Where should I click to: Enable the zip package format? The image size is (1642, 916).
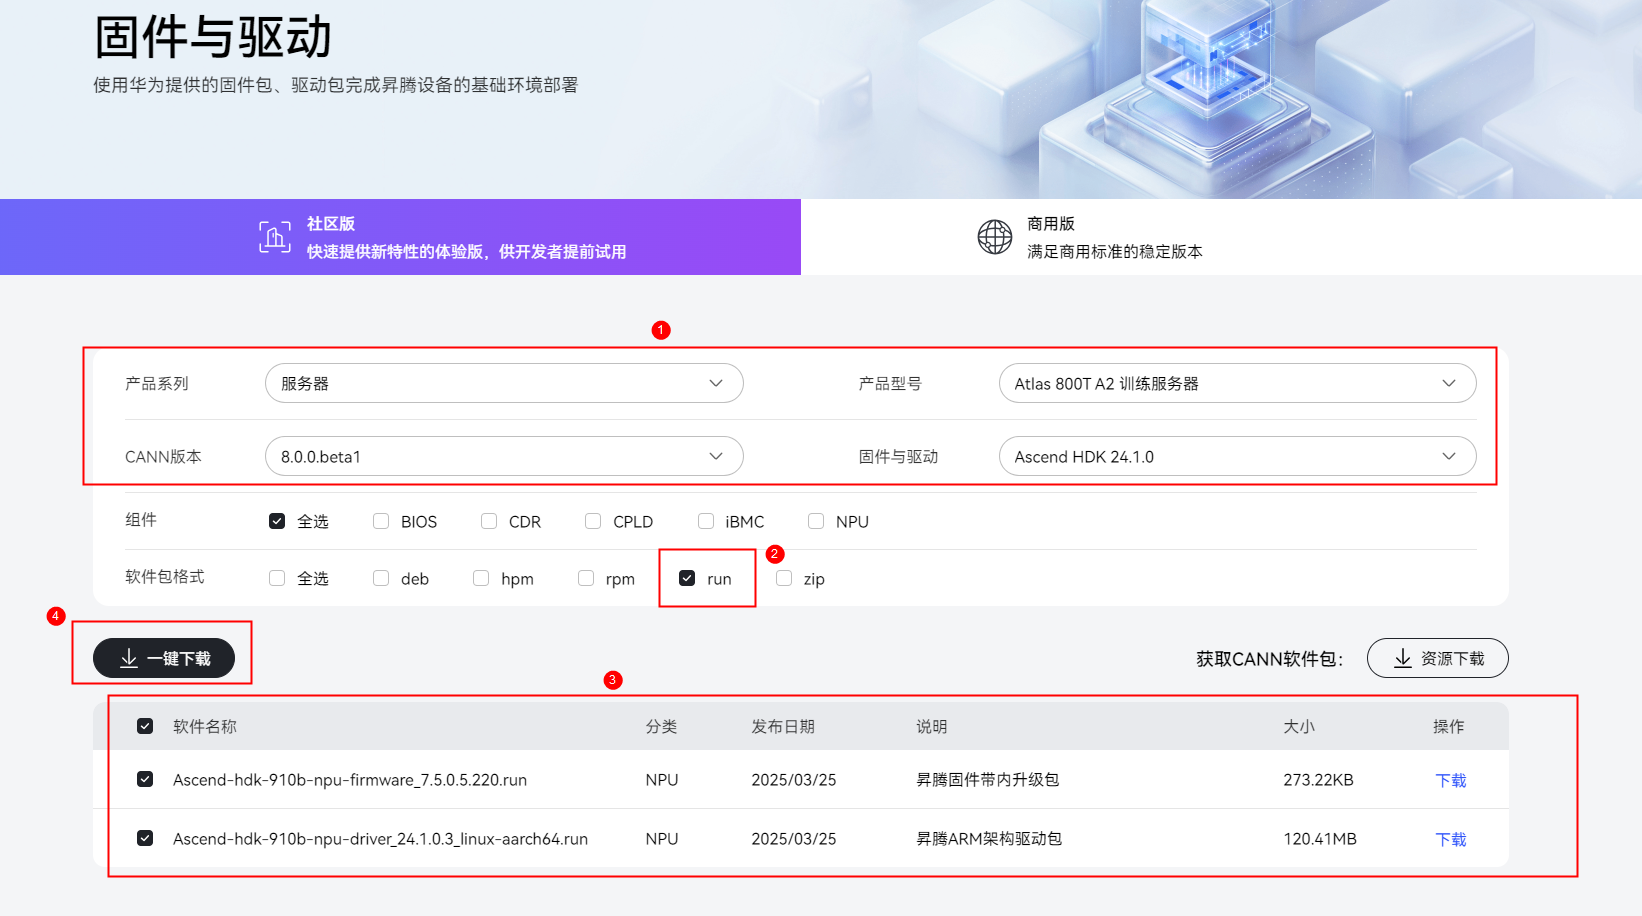[783, 578]
